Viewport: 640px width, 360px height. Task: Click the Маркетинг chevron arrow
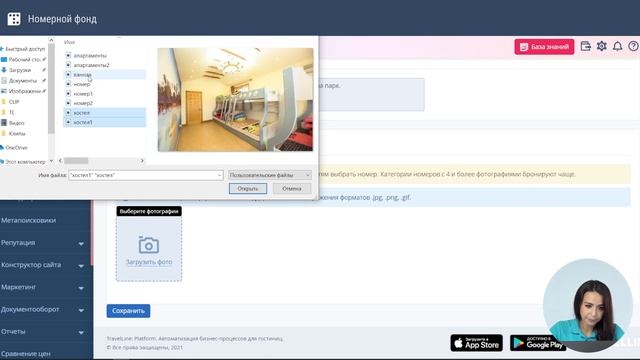(x=81, y=288)
